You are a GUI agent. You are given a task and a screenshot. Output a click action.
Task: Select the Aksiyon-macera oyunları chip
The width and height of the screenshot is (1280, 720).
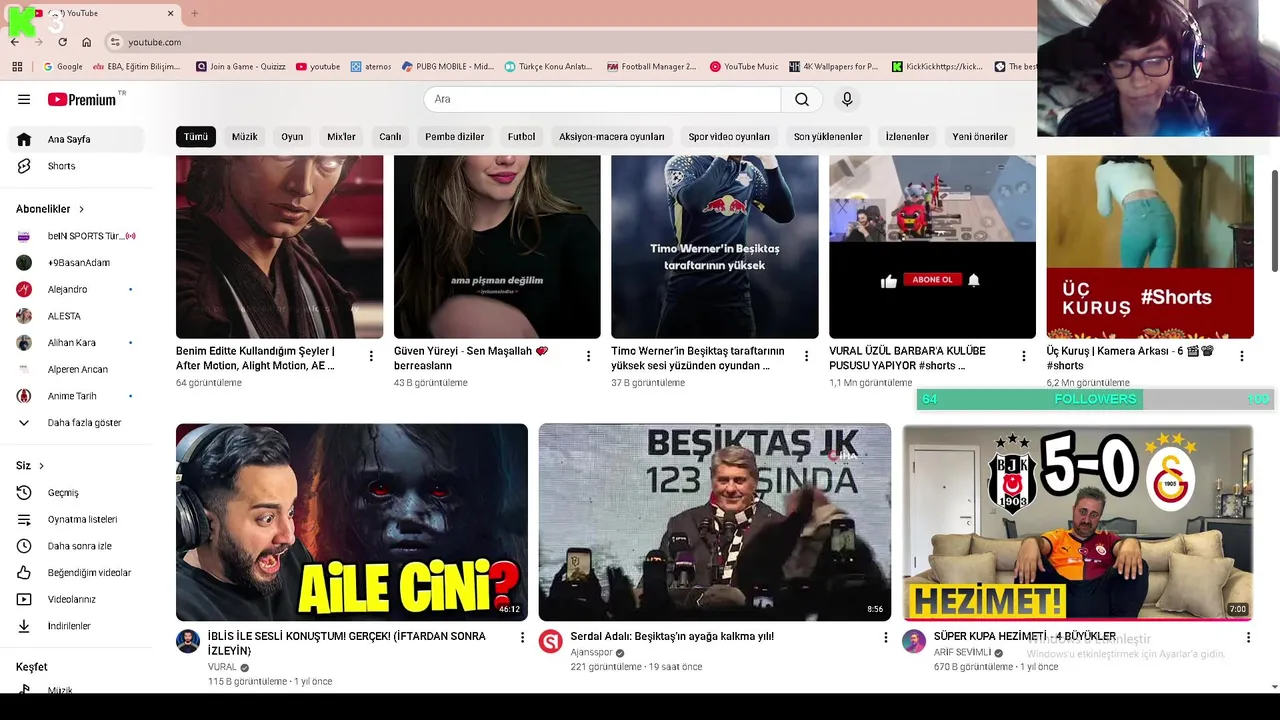pos(611,137)
